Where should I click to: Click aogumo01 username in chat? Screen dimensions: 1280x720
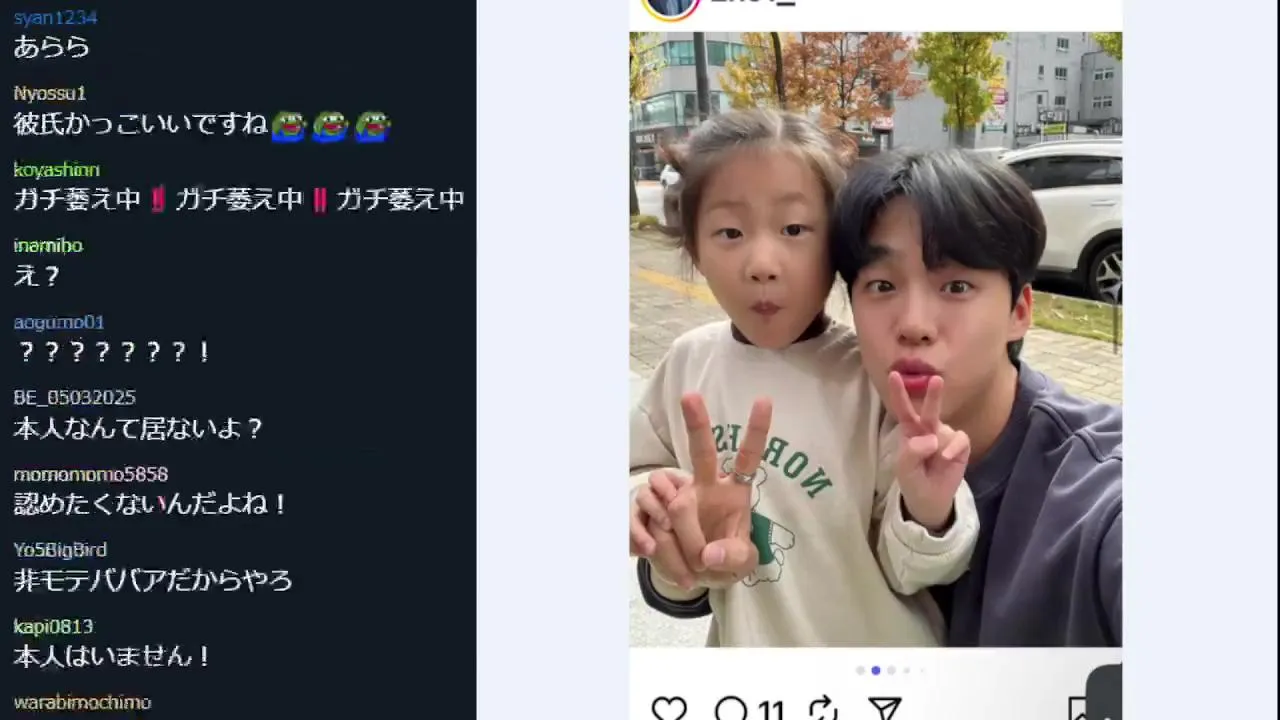(59, 322)
